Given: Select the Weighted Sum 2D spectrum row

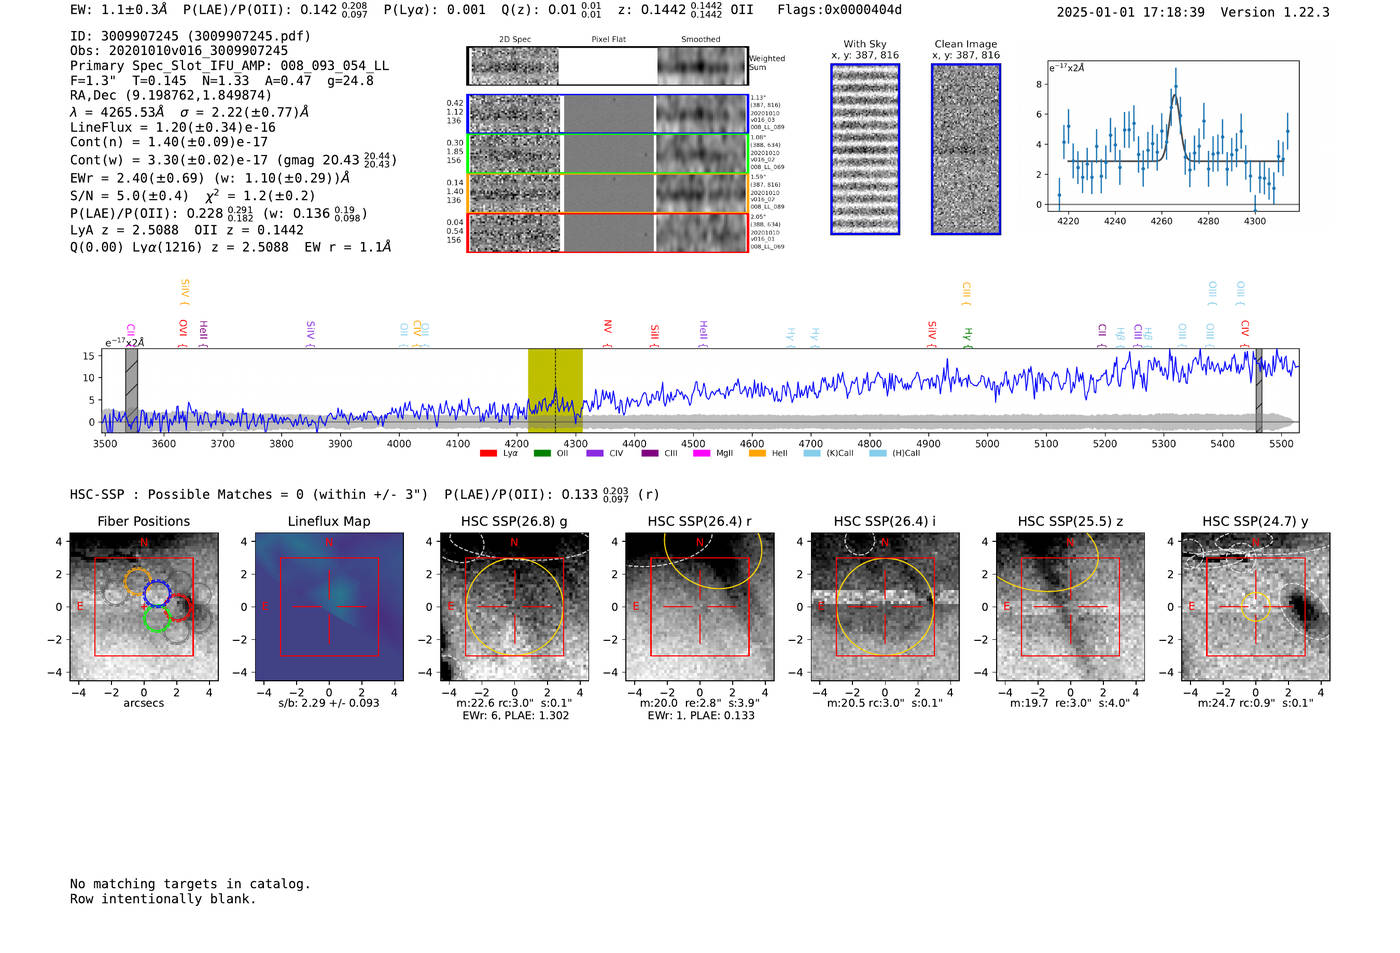Looking at the screenshot, I should coord(607,66).
